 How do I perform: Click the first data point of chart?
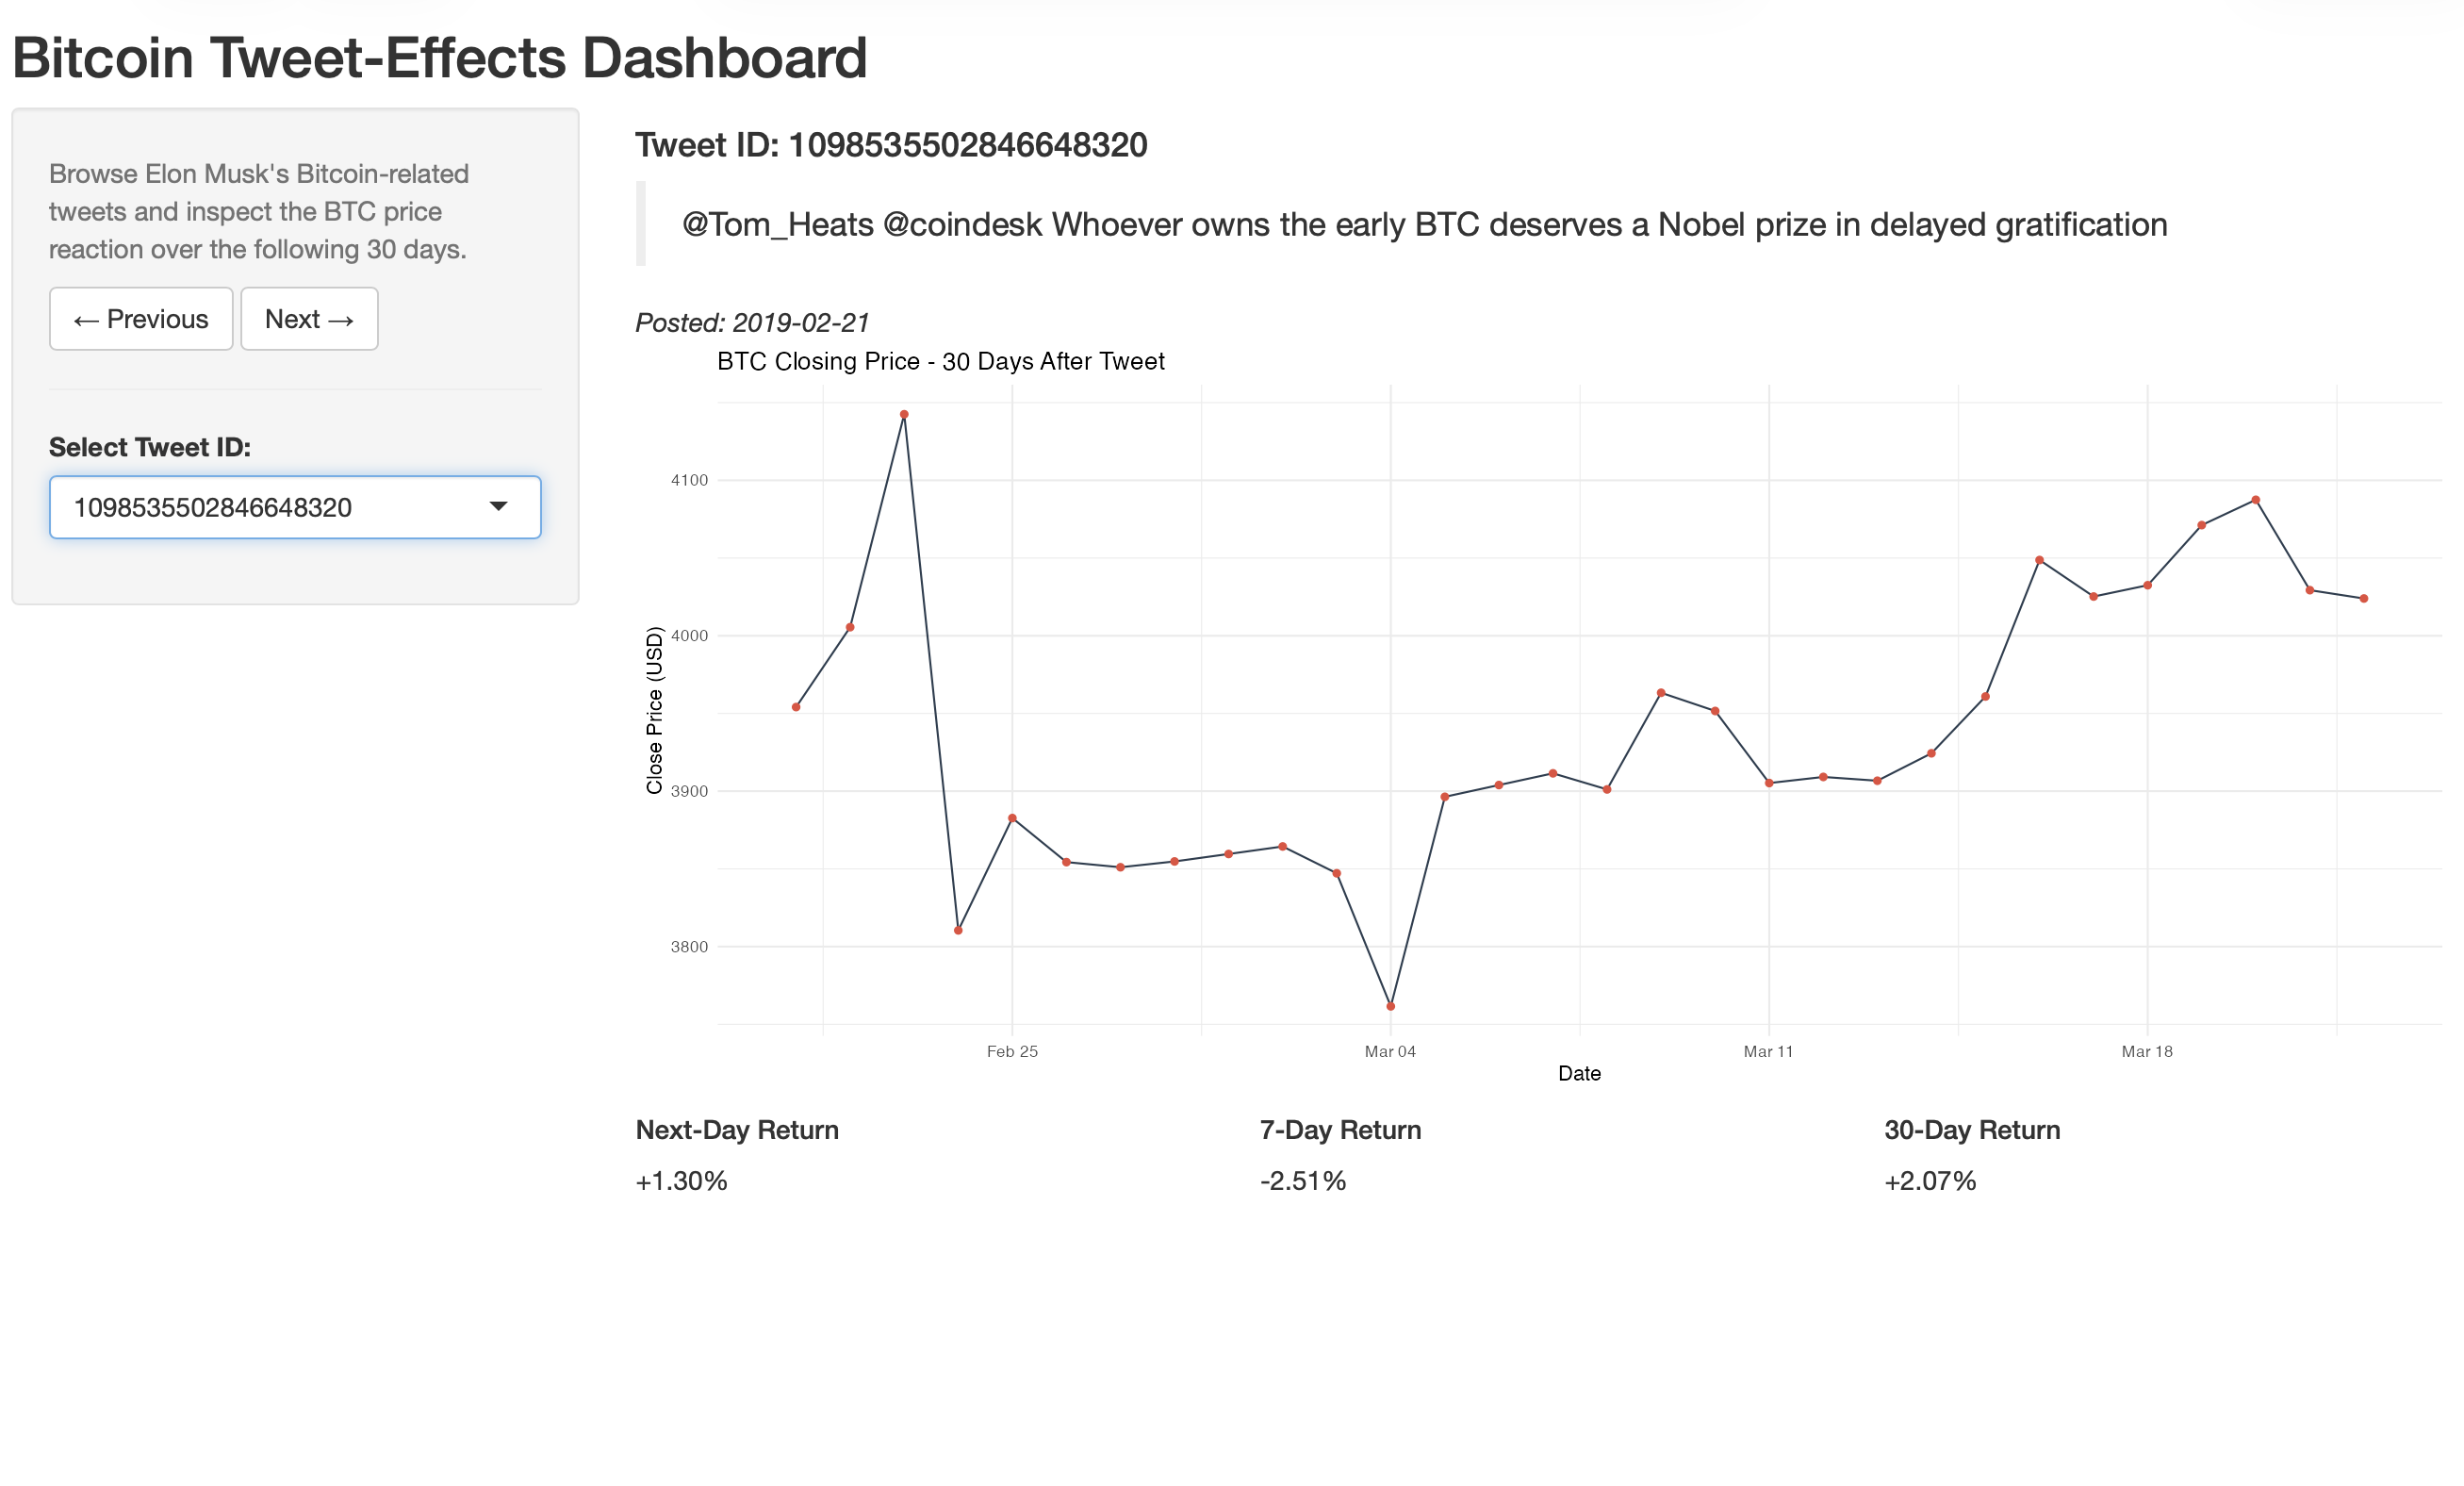796,707
